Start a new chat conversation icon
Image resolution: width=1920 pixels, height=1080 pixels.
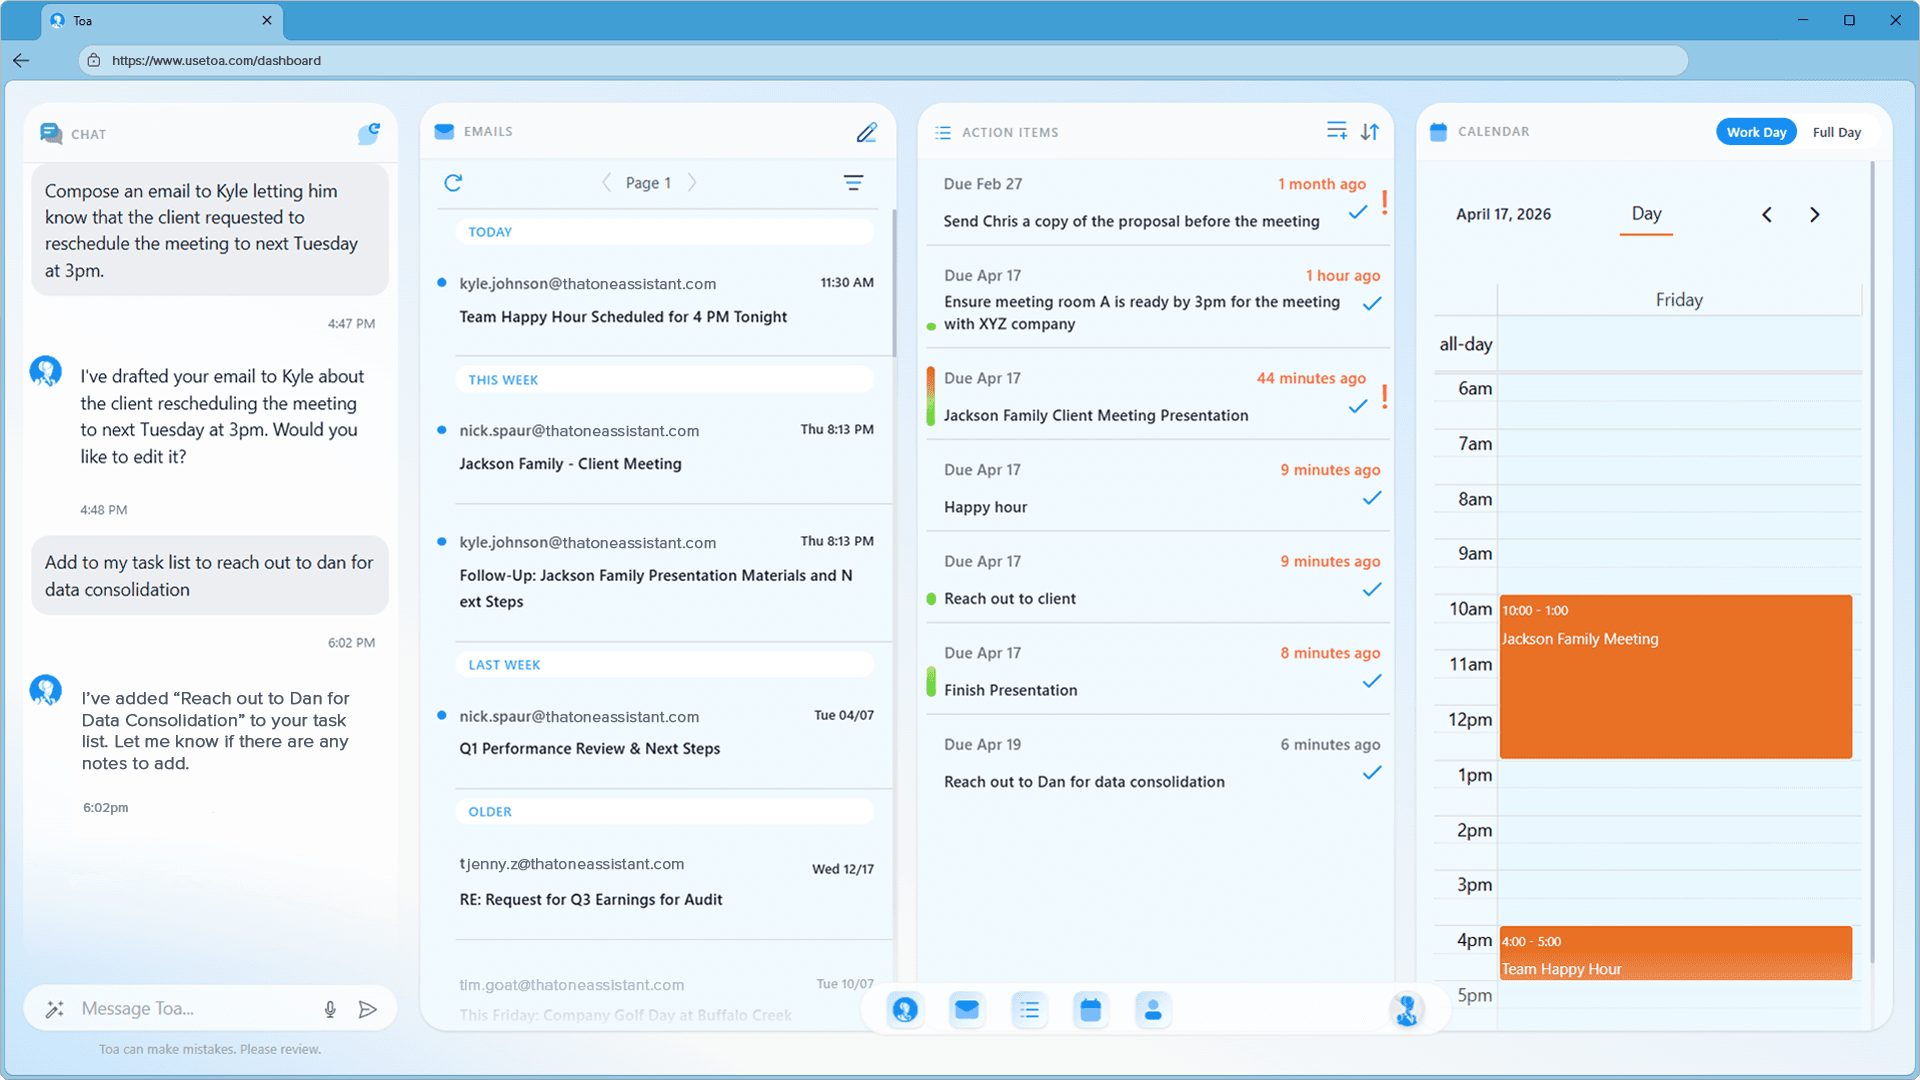click(x=369, y=133)
